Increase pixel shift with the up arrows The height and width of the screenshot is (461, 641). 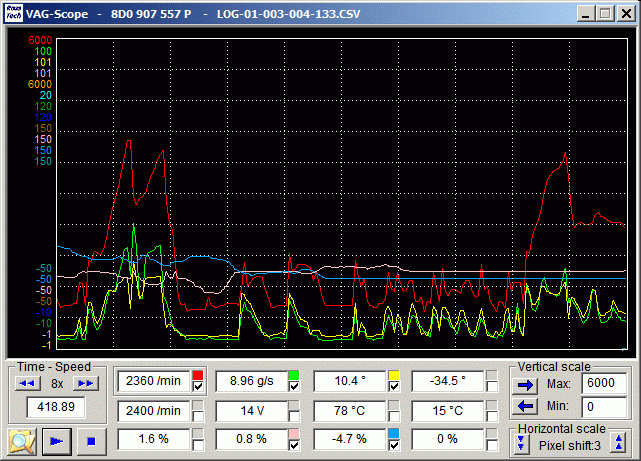619,443
